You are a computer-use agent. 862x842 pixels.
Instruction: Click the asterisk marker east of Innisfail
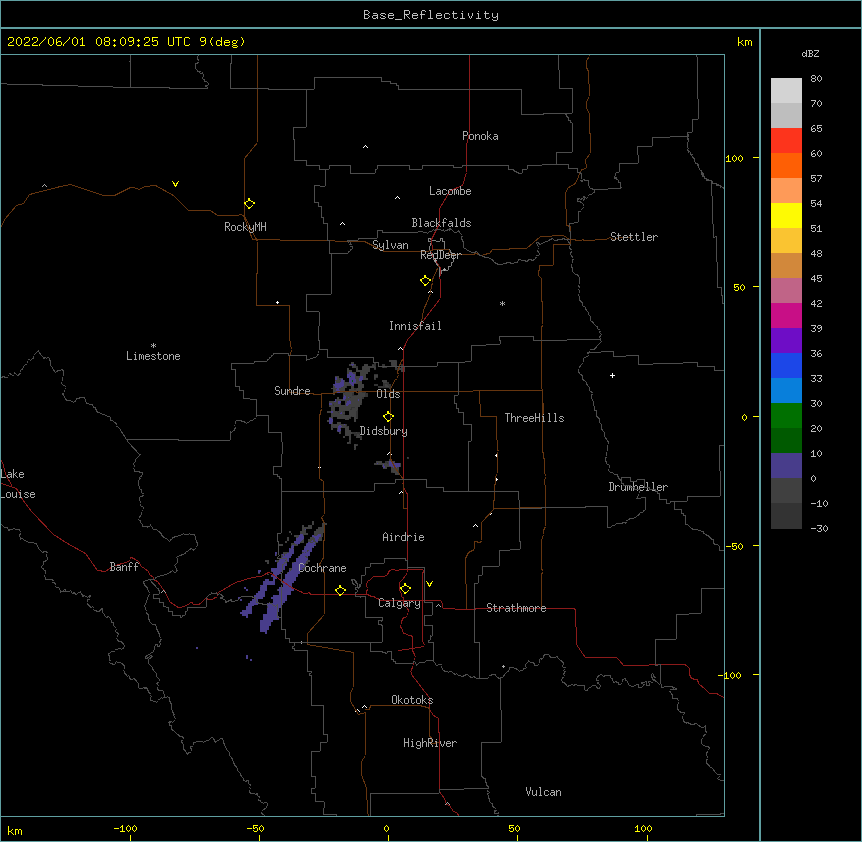(502, 303)
